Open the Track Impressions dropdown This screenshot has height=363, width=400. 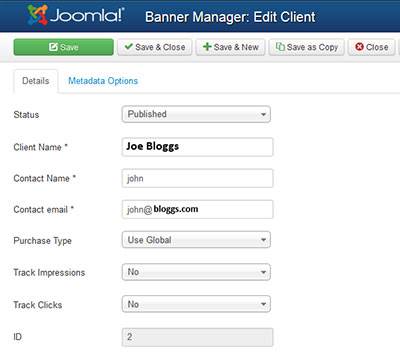pyautogui.click(x=196, y=272)
